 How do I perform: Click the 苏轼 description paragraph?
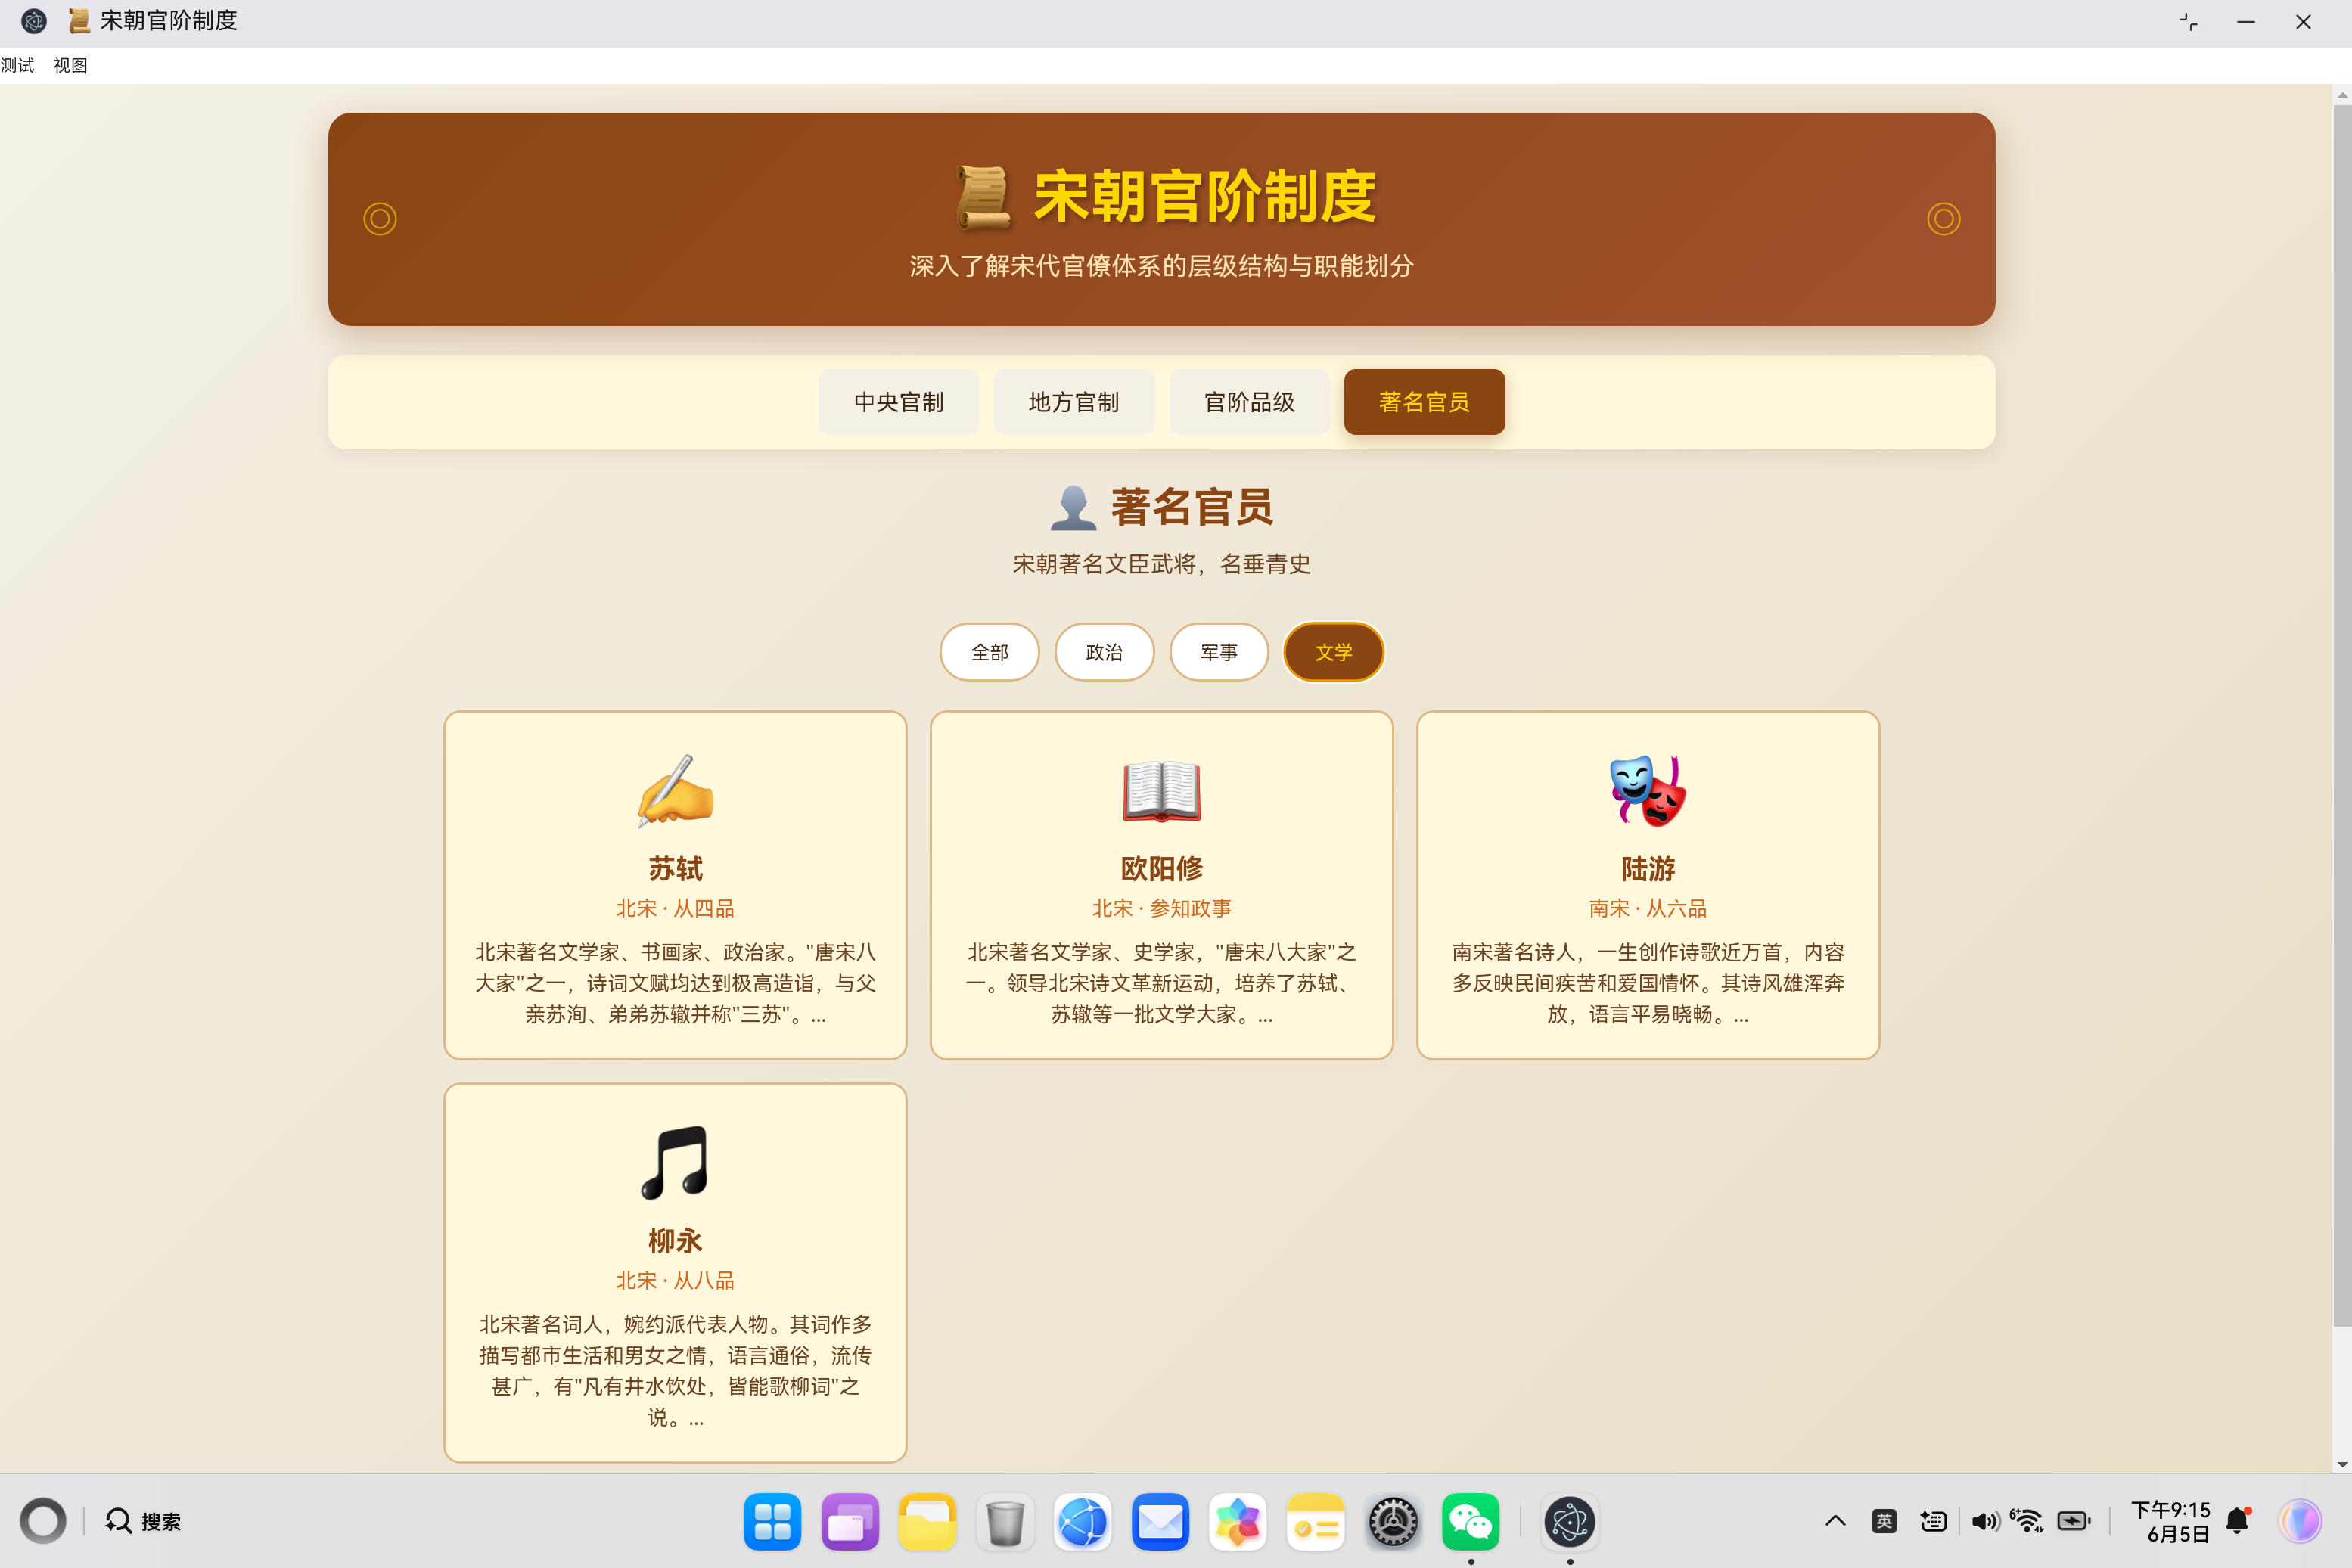pos(675,983)
